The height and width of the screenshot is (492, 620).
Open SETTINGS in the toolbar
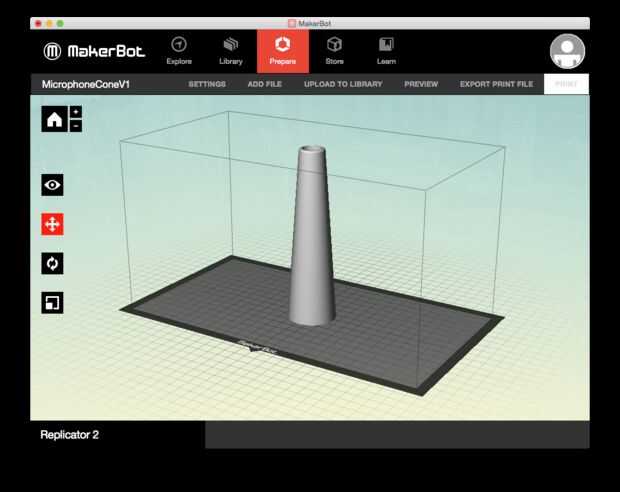click(x=207, y=84)
